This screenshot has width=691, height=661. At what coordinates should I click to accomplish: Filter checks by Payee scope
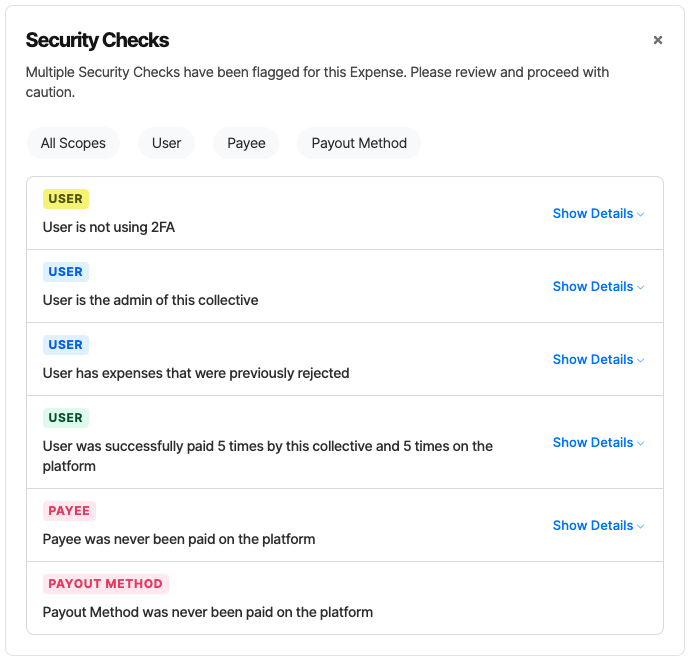(246, 143)
